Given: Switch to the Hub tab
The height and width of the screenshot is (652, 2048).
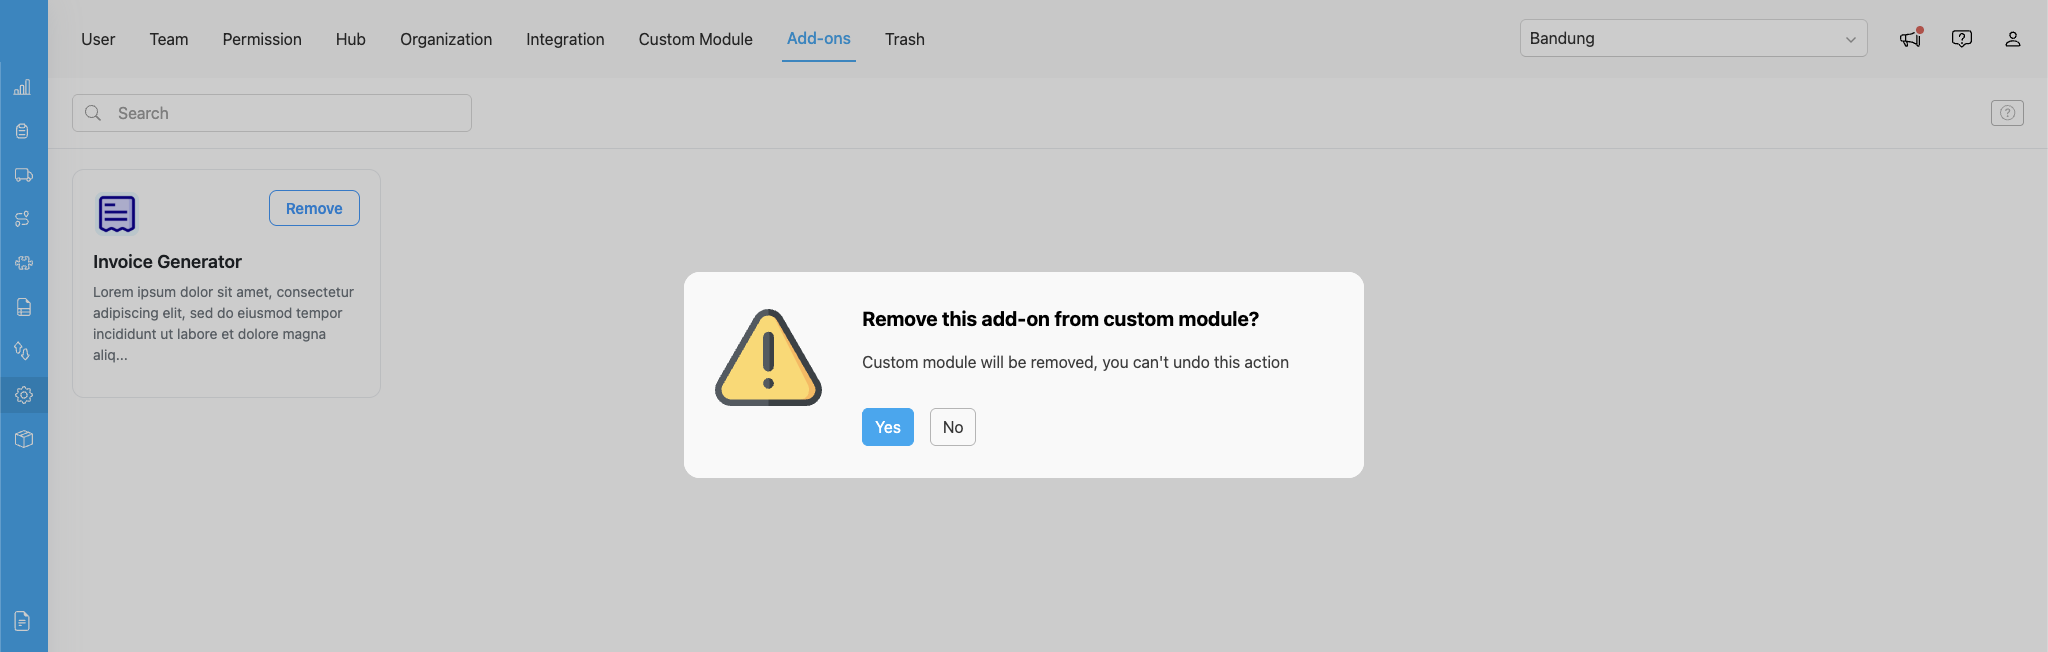Looking at the screenshot, I should [351, 39].
